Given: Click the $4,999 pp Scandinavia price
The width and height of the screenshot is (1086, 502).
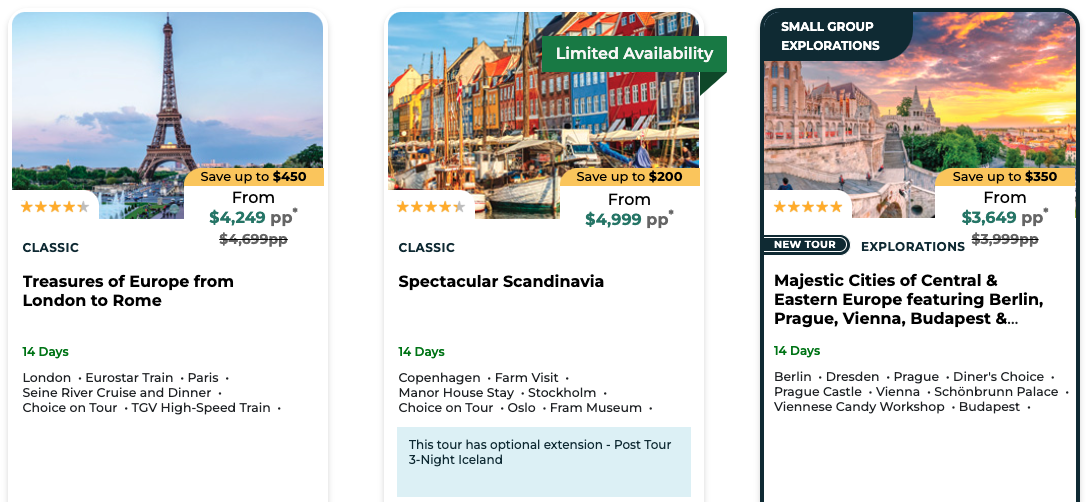Looking at the screenshot, I should tap(627, 219).
